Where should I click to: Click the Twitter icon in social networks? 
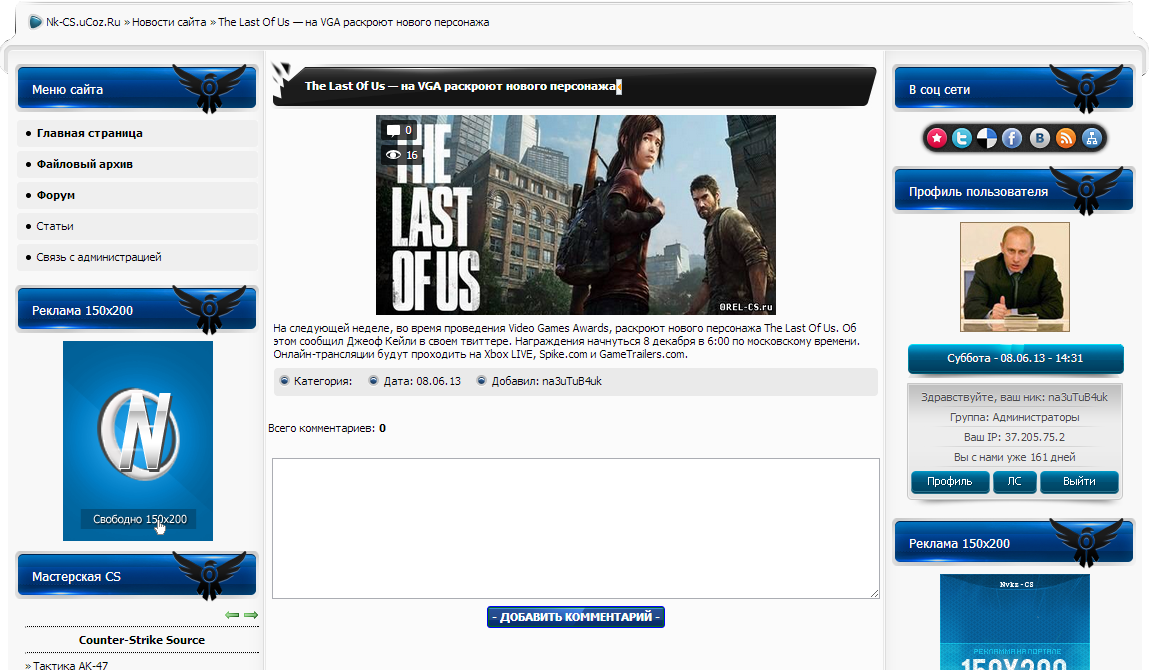click(962, 139)
